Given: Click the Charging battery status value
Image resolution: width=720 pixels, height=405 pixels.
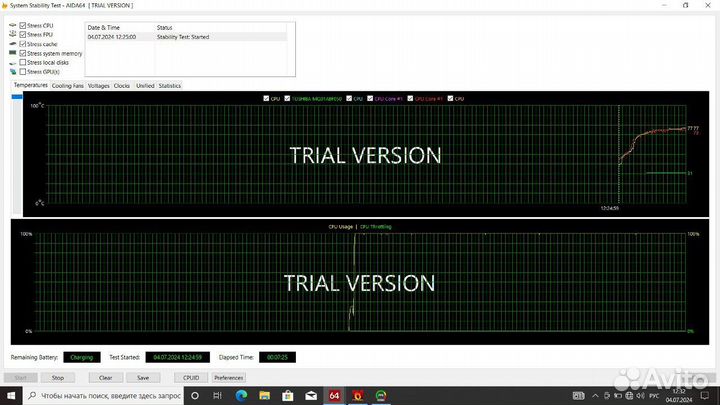Looking at the screenshot, I should coord(82,357).
